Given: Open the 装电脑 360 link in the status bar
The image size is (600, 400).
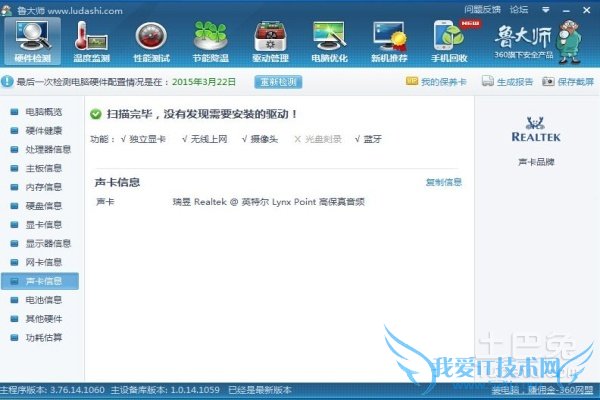Looking at the screenshot, I should coord(542,390).
